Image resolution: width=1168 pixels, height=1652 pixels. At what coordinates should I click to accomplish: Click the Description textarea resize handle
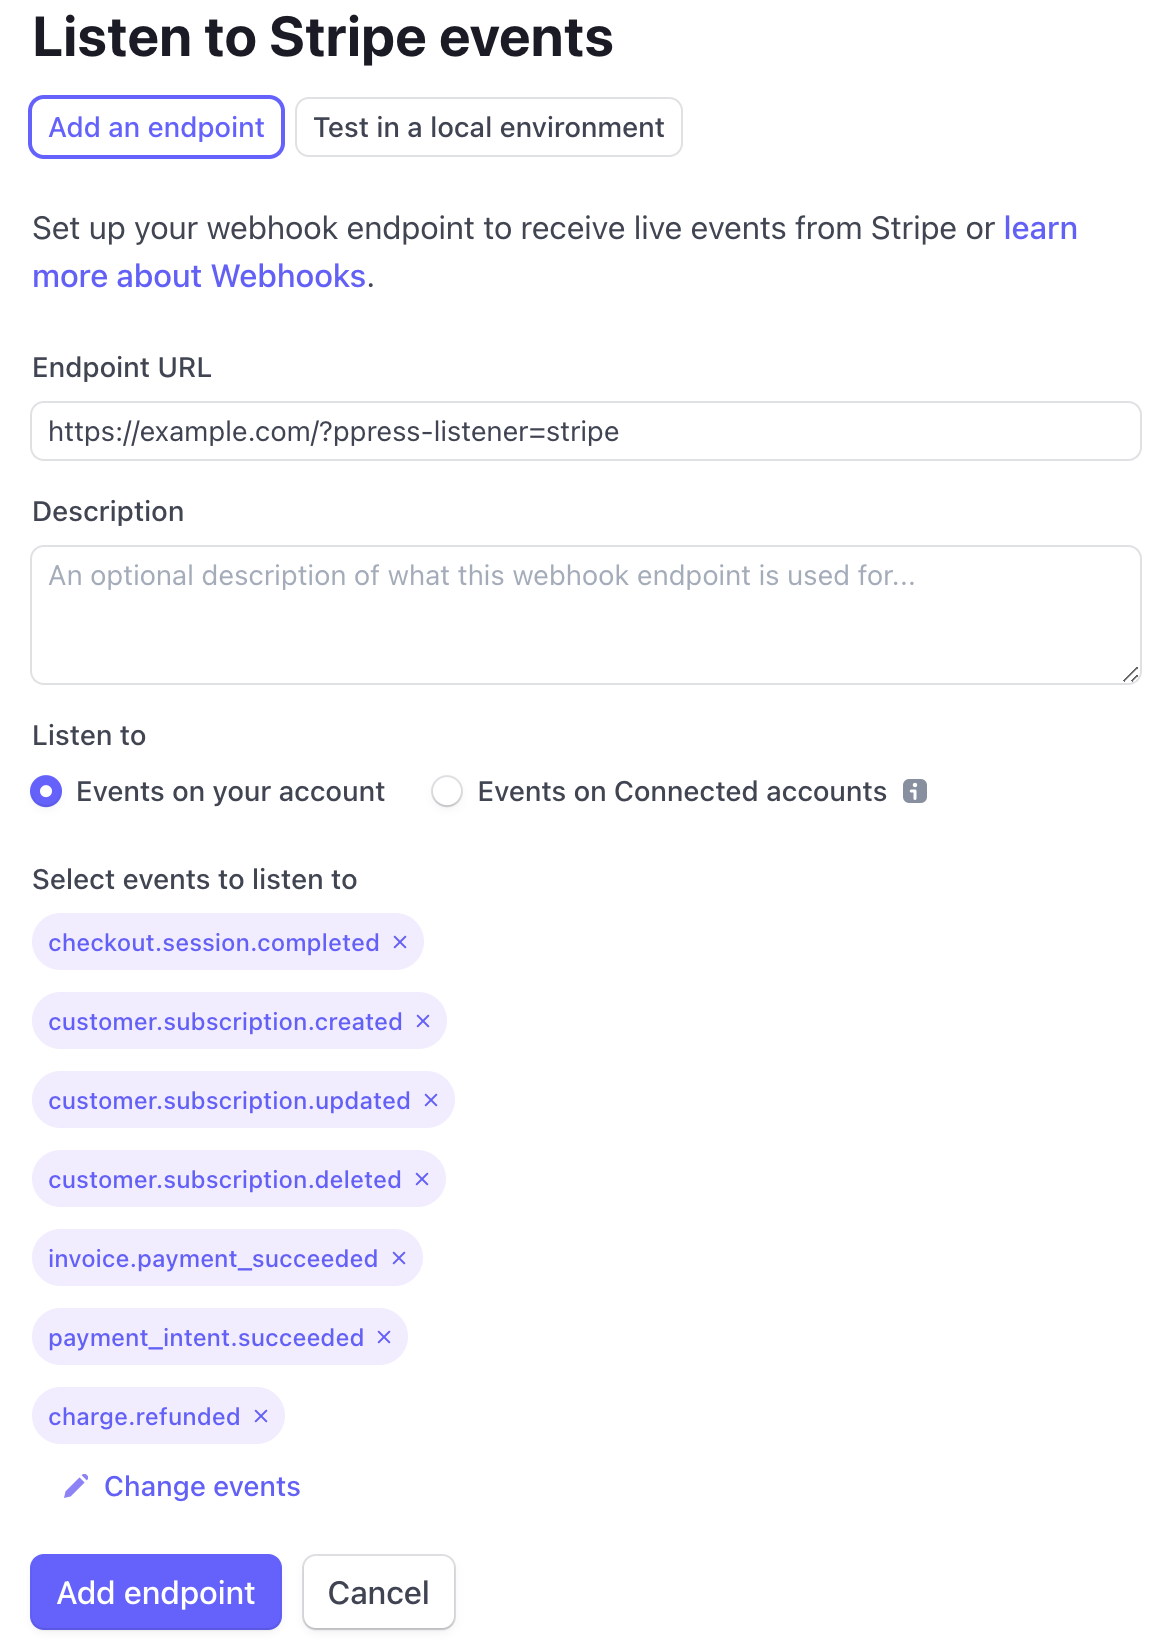(x=1130, y=674)
